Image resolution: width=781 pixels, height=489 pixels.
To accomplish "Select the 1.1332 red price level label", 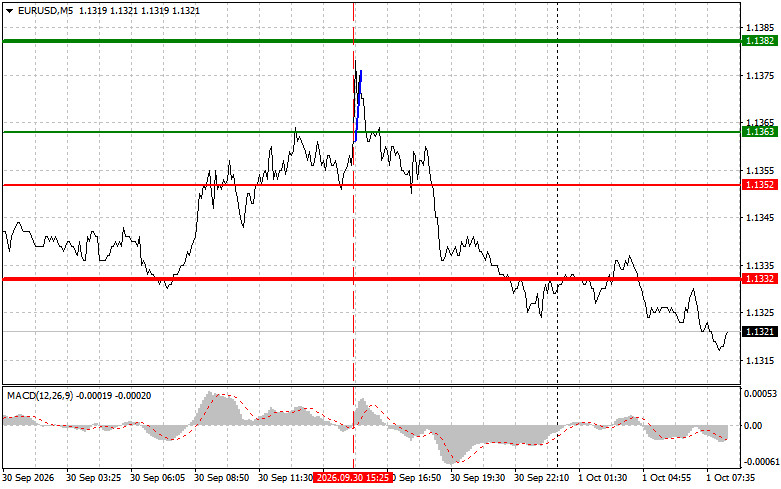I will pyautogui.click(x=760, y=279).
